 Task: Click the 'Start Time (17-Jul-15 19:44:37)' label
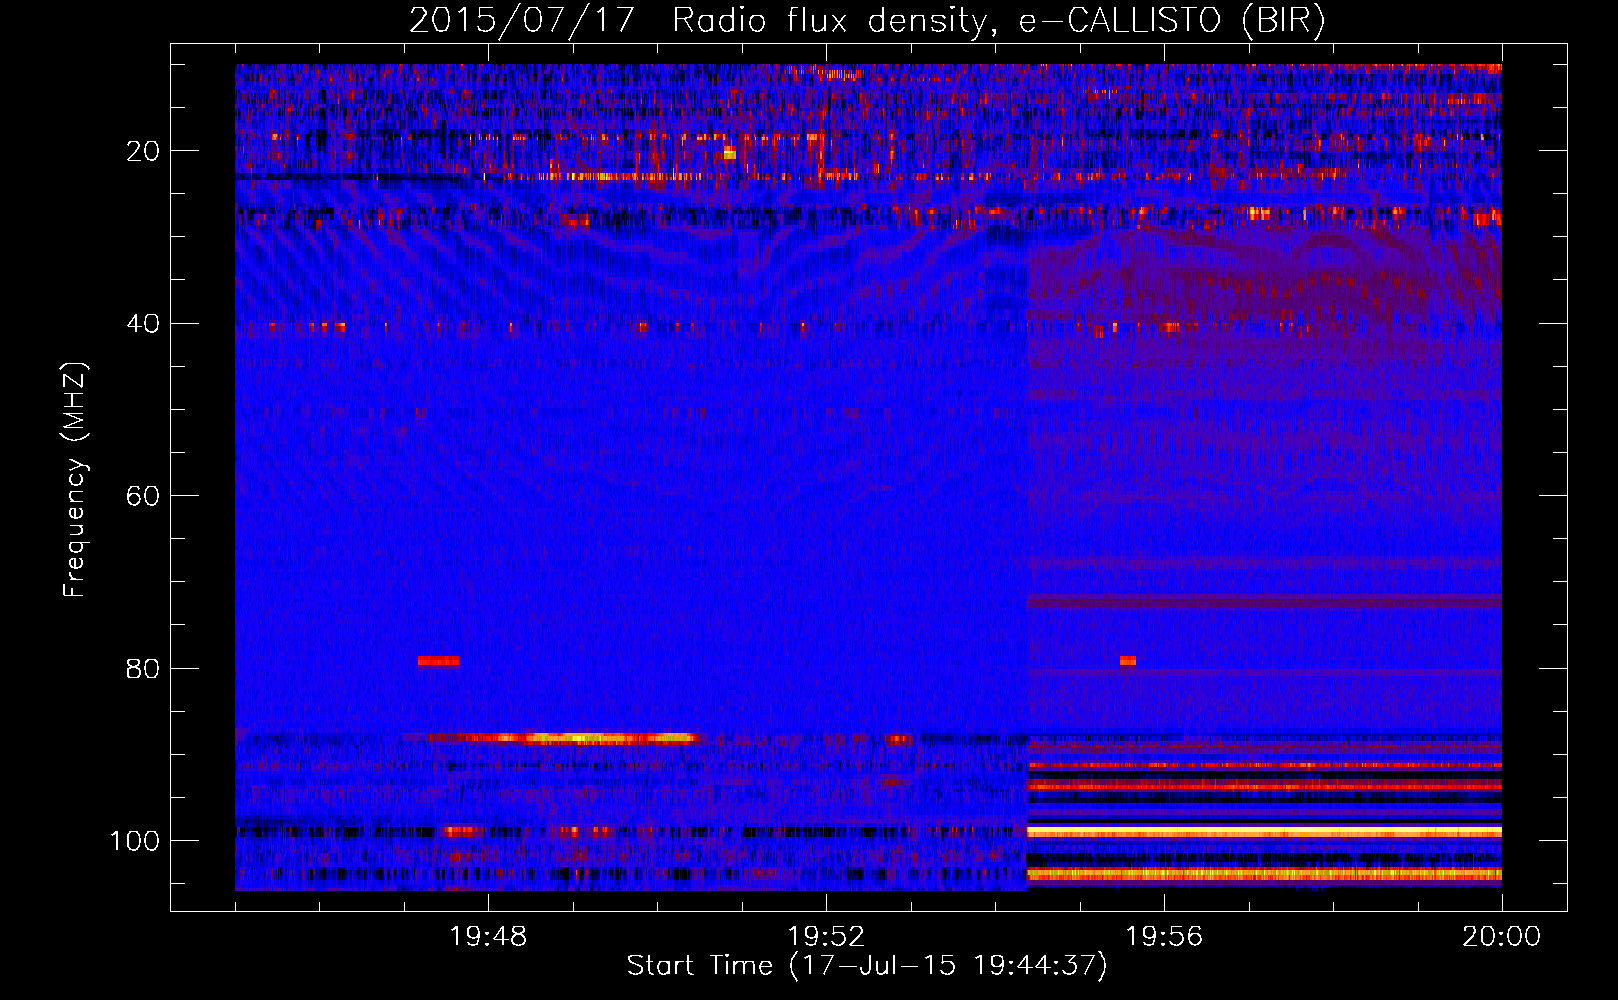tap(867, 966)
